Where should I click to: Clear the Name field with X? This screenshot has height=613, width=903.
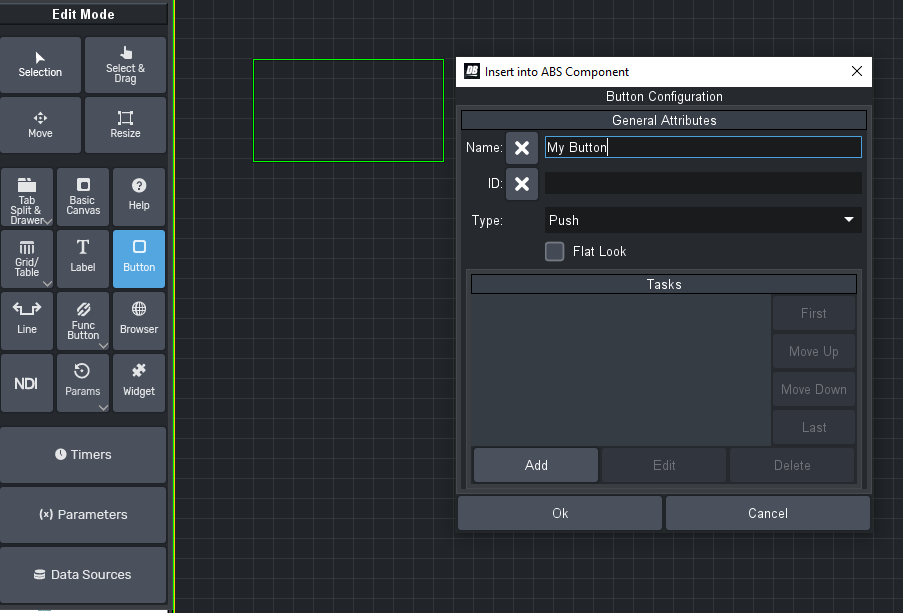click(x=522, y=148)
